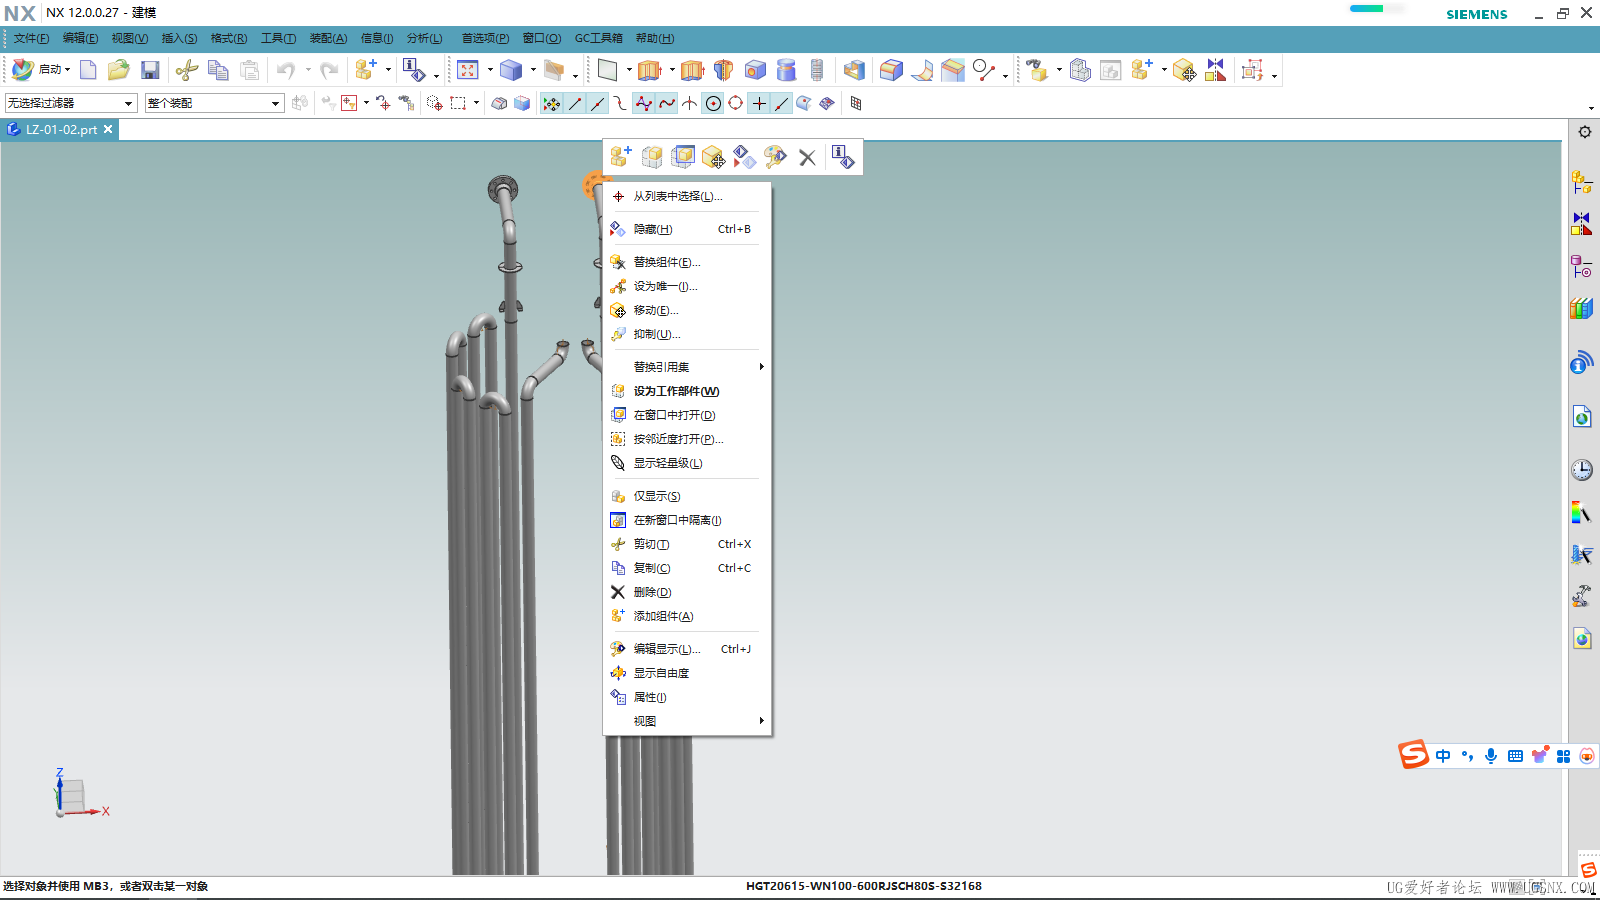The height and width of the screenshot is (900, 1600).
Task: Open the 文件(F) menu
Action: [x=31, y=38]
